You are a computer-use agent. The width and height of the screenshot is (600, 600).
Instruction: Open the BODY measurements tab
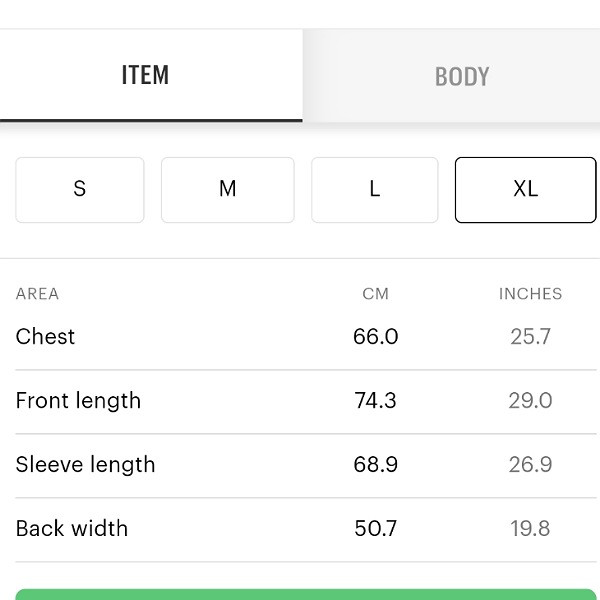tap(461, 77)
